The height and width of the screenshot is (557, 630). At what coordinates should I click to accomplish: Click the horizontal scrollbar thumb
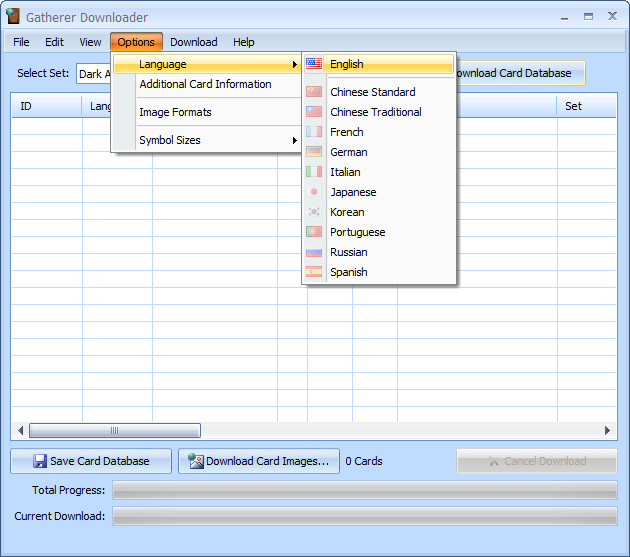pos(114,431)
